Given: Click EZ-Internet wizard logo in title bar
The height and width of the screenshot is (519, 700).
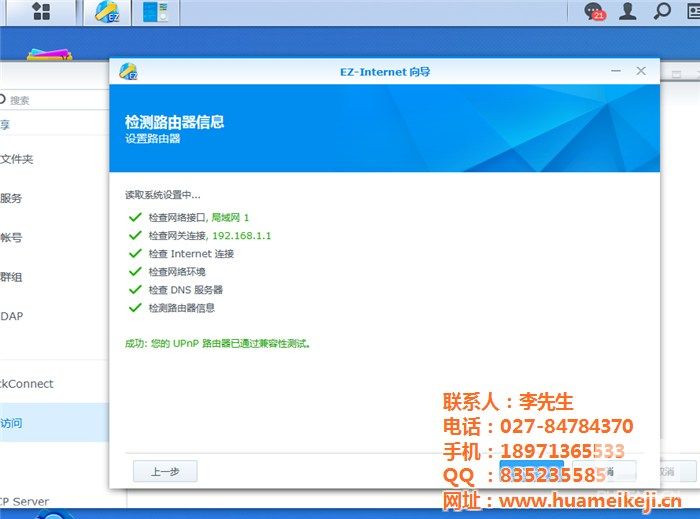Looking at the screenshot, I should 129,71.
